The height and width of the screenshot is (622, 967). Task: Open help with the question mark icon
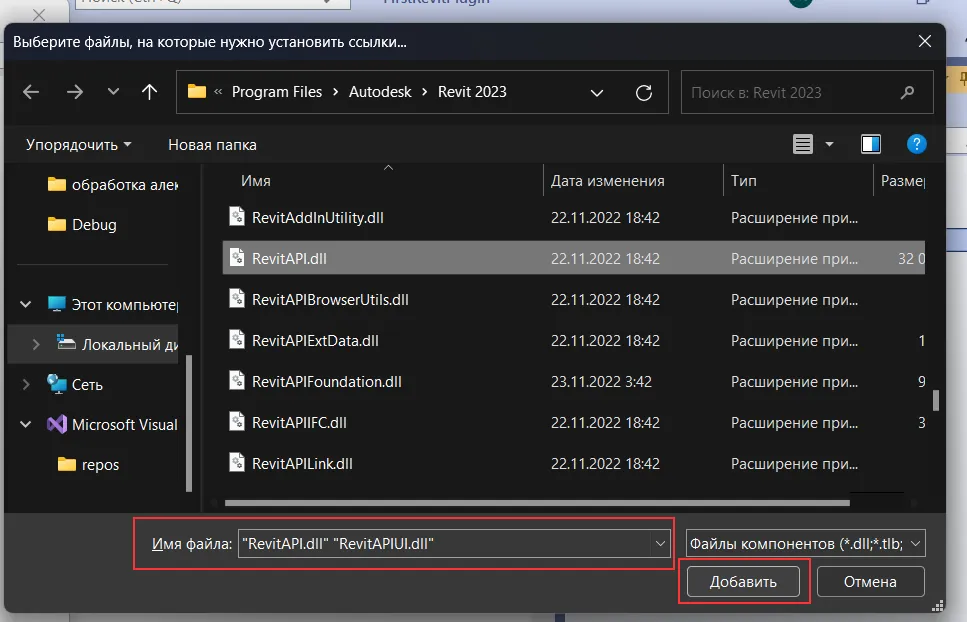(x=916, y=144)
